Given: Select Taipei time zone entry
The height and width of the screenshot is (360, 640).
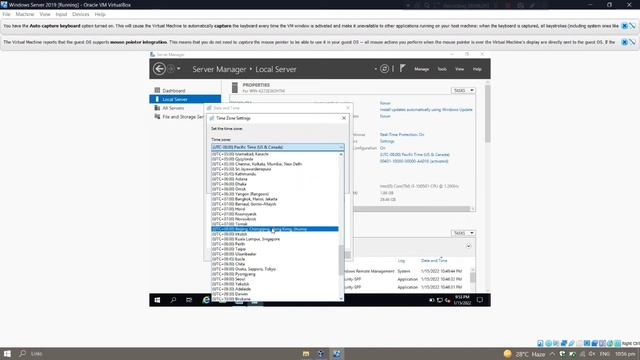Looking at the screenshot, I should click(x=275, y=249).
